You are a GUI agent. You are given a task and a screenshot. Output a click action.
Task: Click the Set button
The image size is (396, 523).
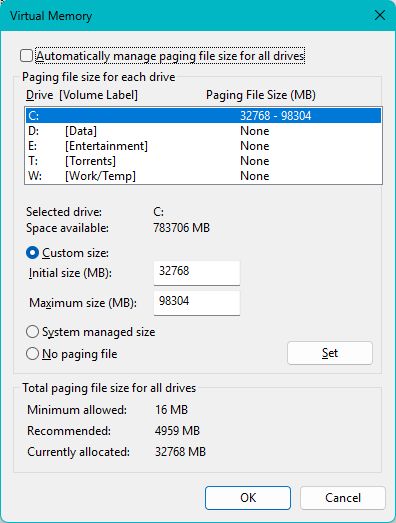(330, 353)
